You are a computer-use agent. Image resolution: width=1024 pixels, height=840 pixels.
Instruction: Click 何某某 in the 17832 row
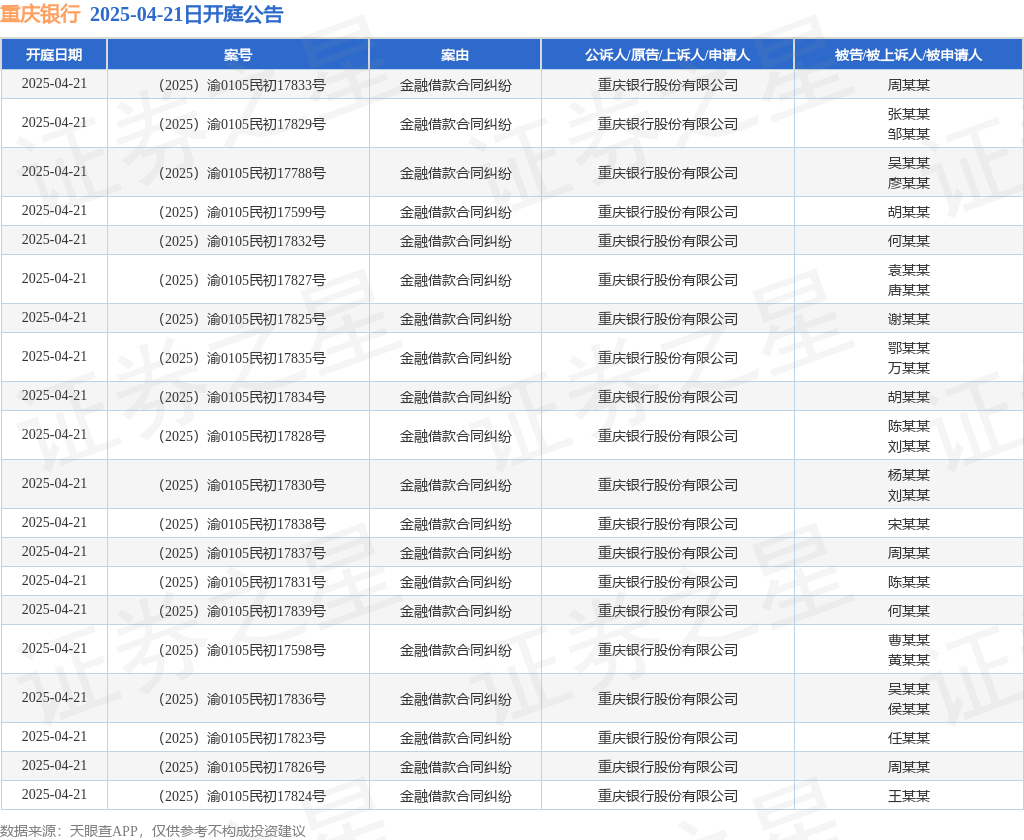pyautogui.click(x=908, y=241)
